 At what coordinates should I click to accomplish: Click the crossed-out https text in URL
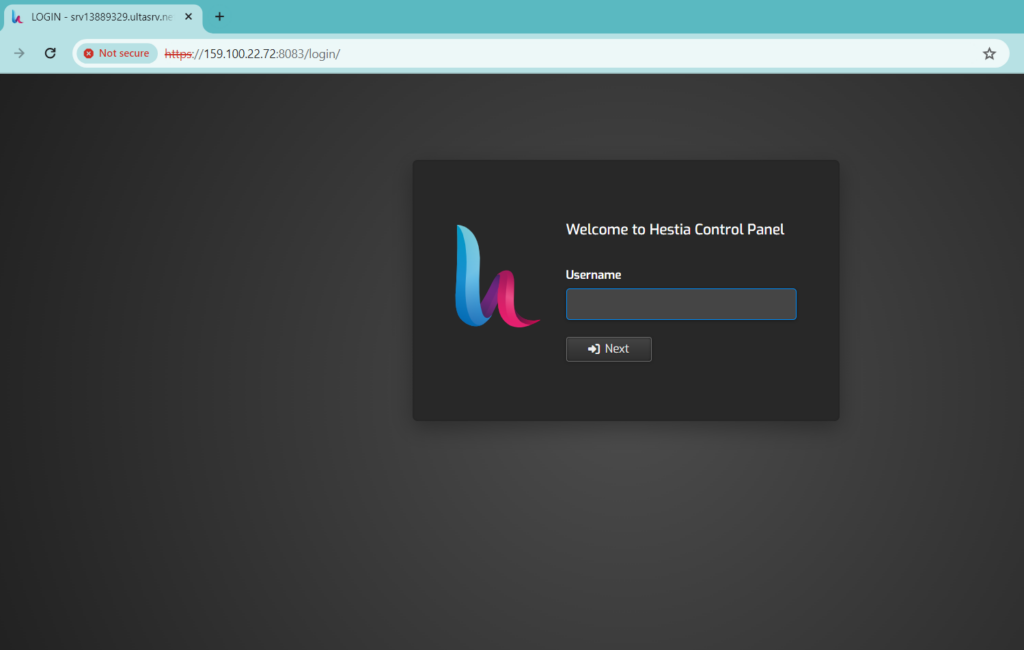coord(178,54)
